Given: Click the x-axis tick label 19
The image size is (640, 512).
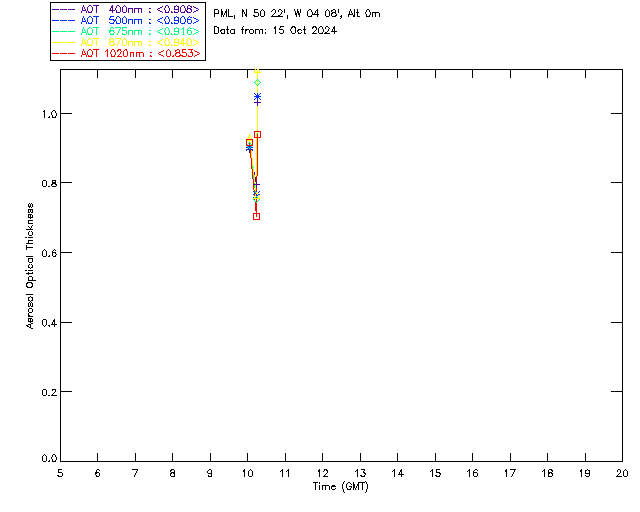Looking at the screenshot, I should point(585,473).
